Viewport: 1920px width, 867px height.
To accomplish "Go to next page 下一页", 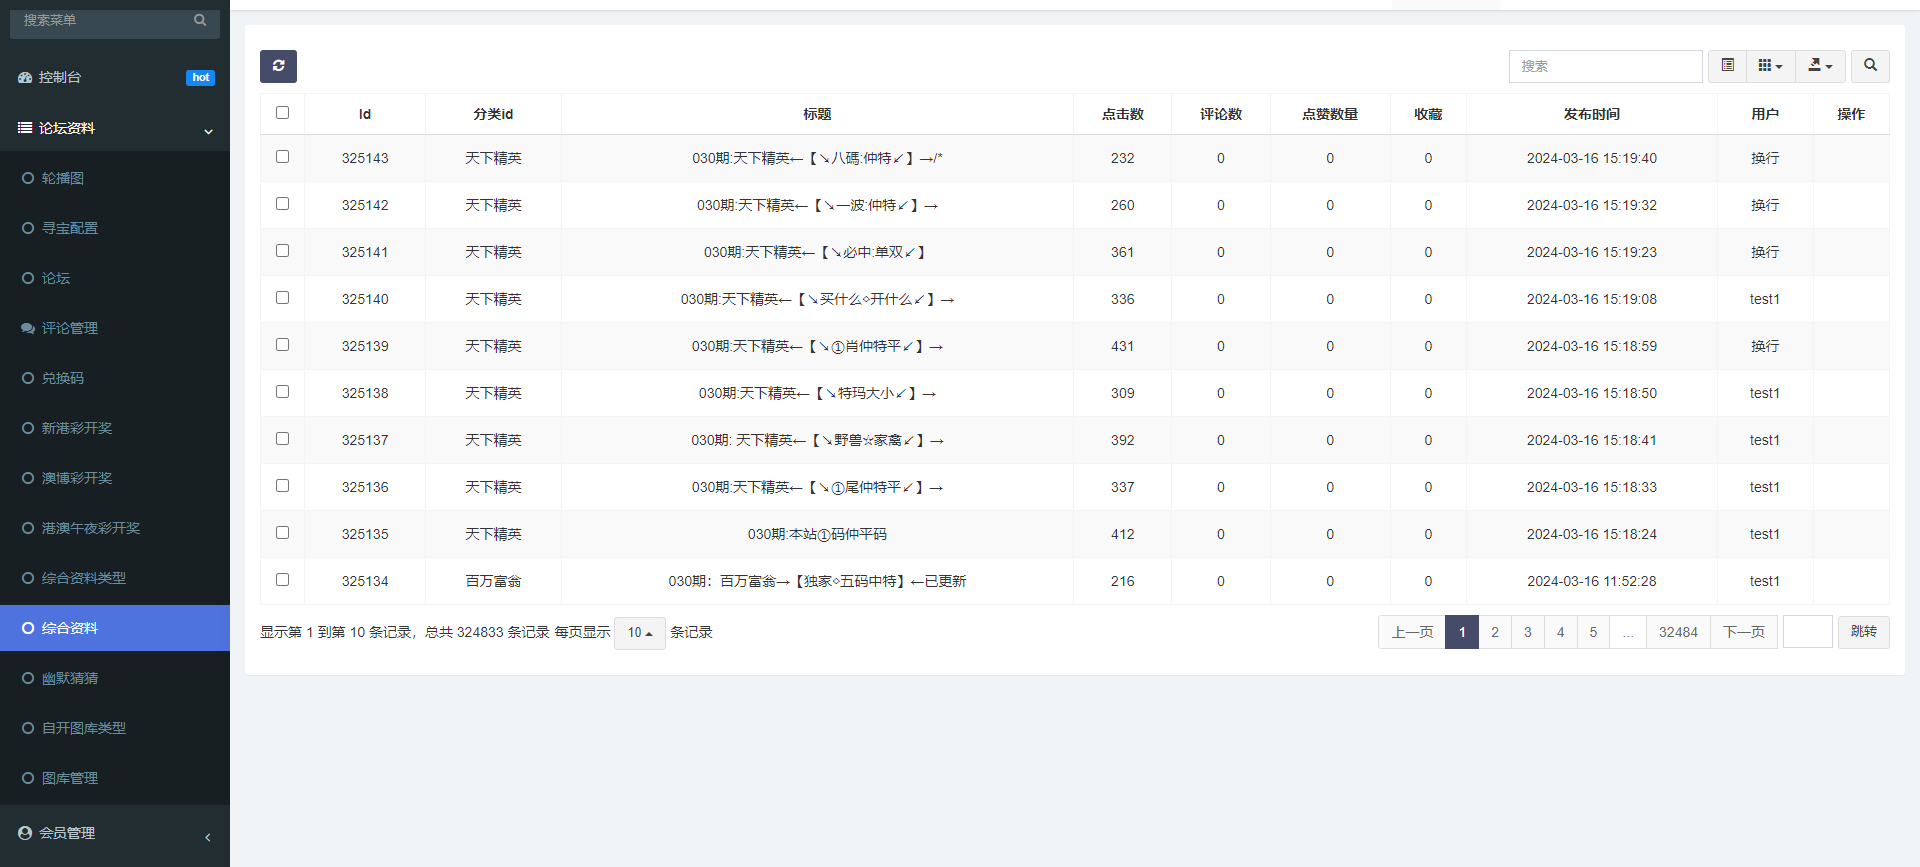I will pos(1744,632).
